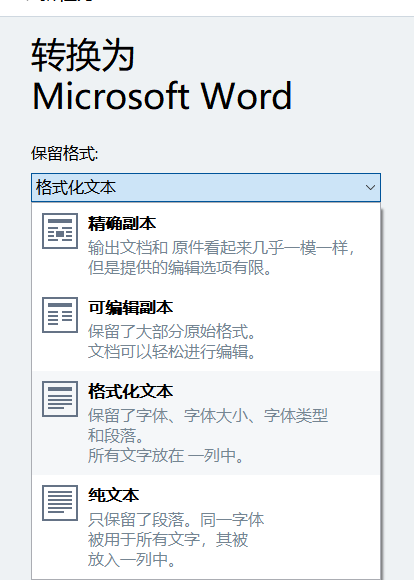Choose the 纯文本 option title
414x580 pixels.
(113, 496)
